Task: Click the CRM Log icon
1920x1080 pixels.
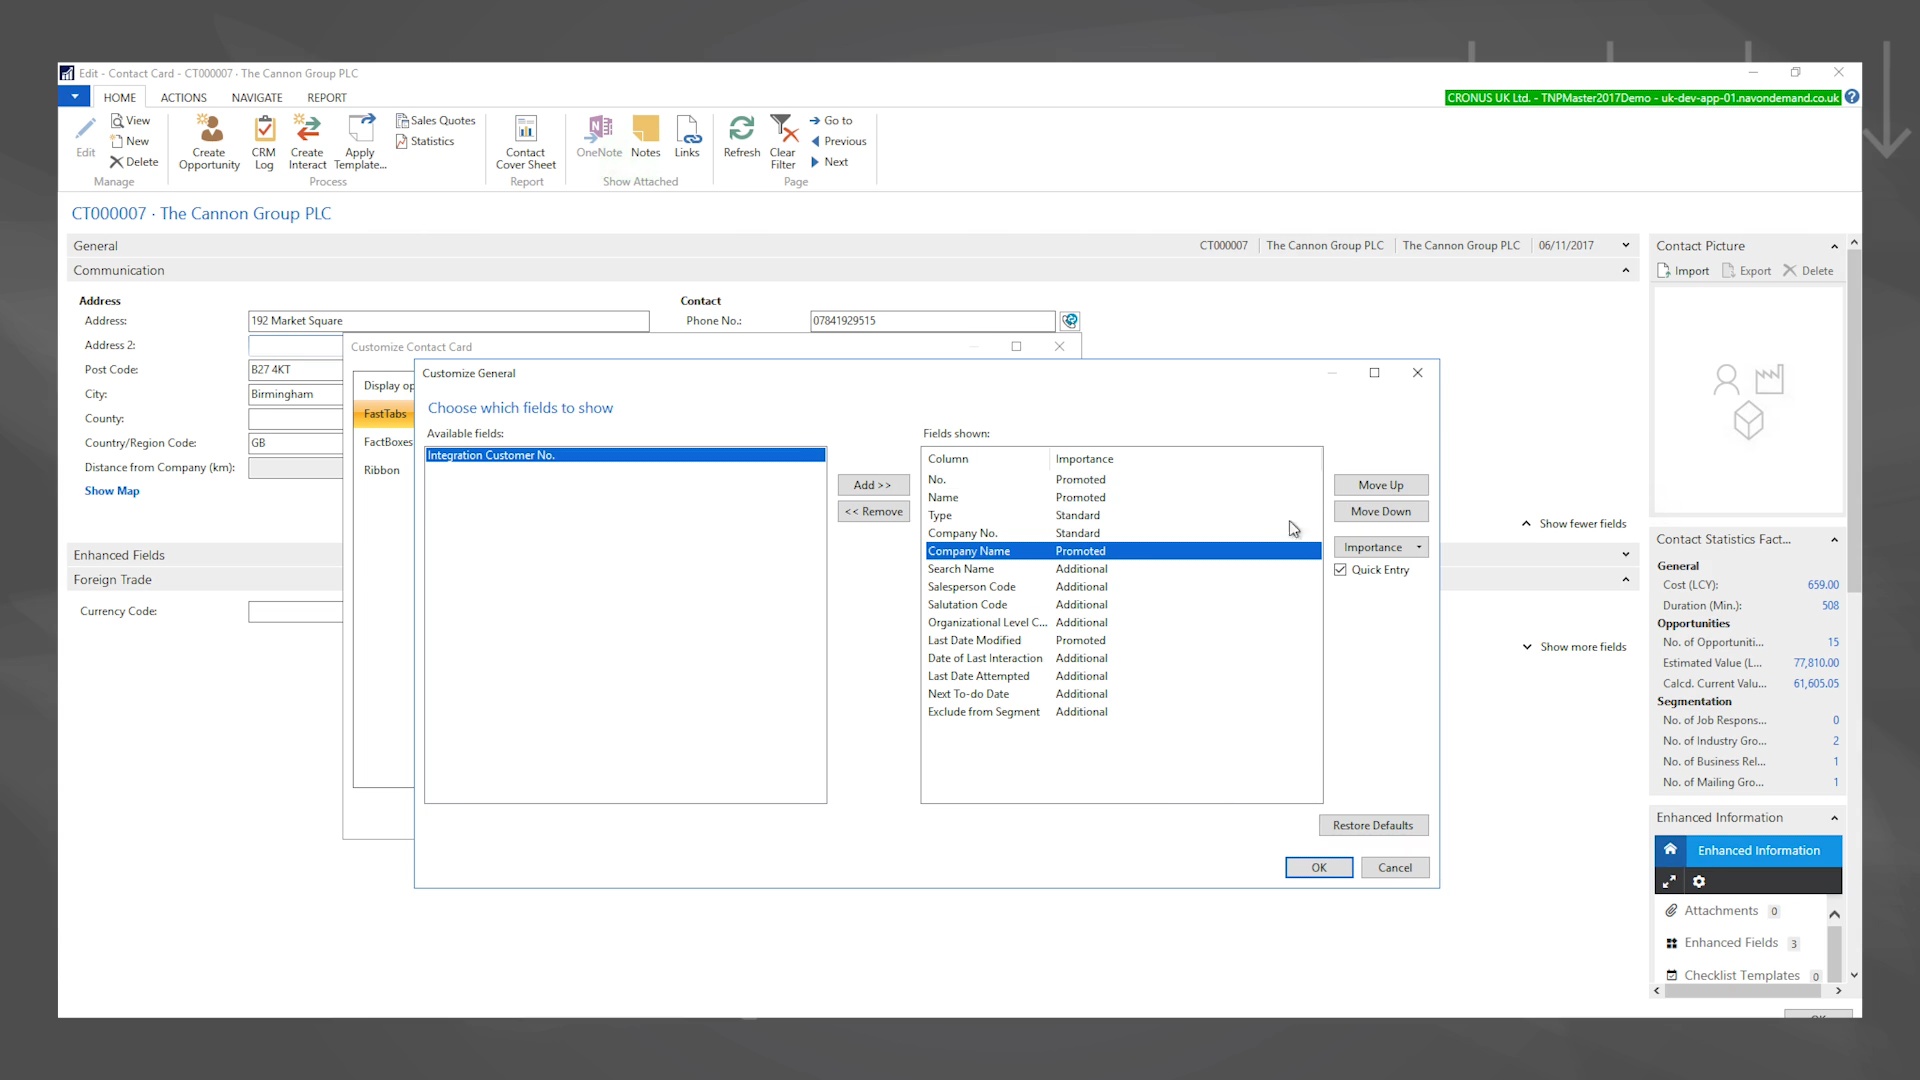Action: coord(264,140)
